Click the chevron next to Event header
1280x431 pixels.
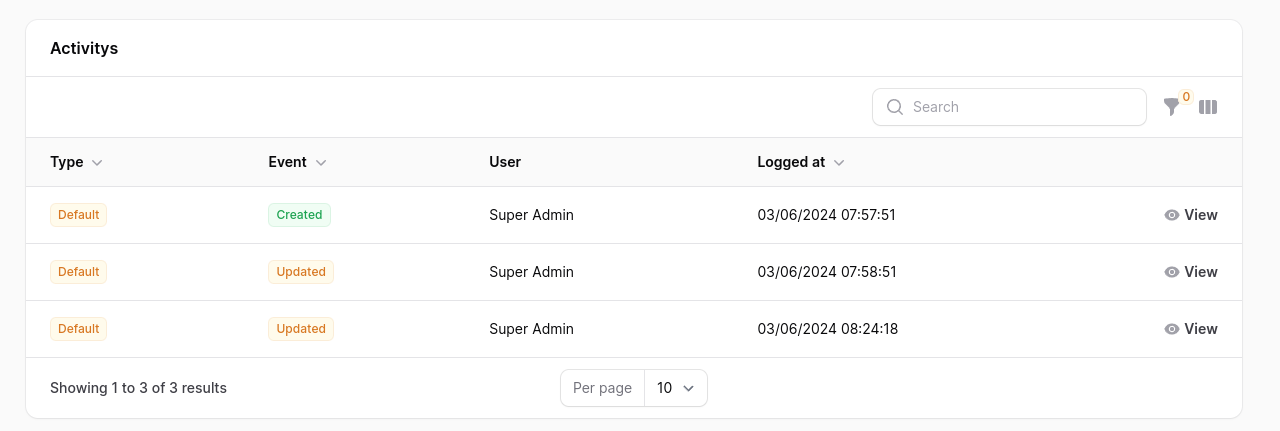tap(321, 163)
